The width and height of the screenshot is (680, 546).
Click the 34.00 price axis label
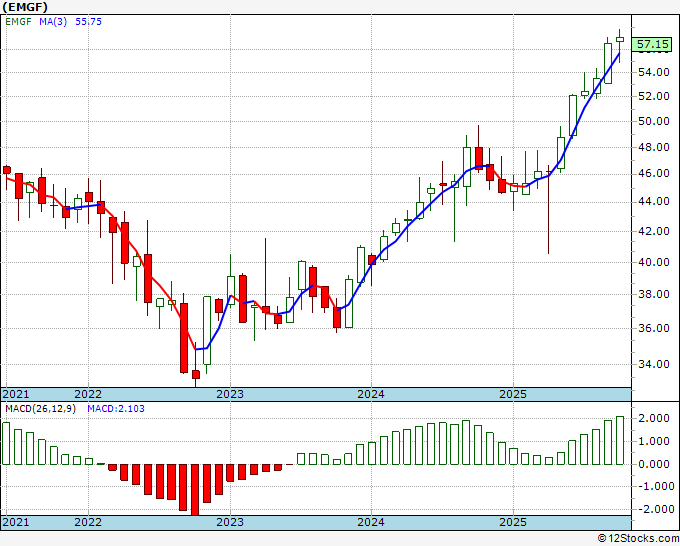click(x=654, y=364)
